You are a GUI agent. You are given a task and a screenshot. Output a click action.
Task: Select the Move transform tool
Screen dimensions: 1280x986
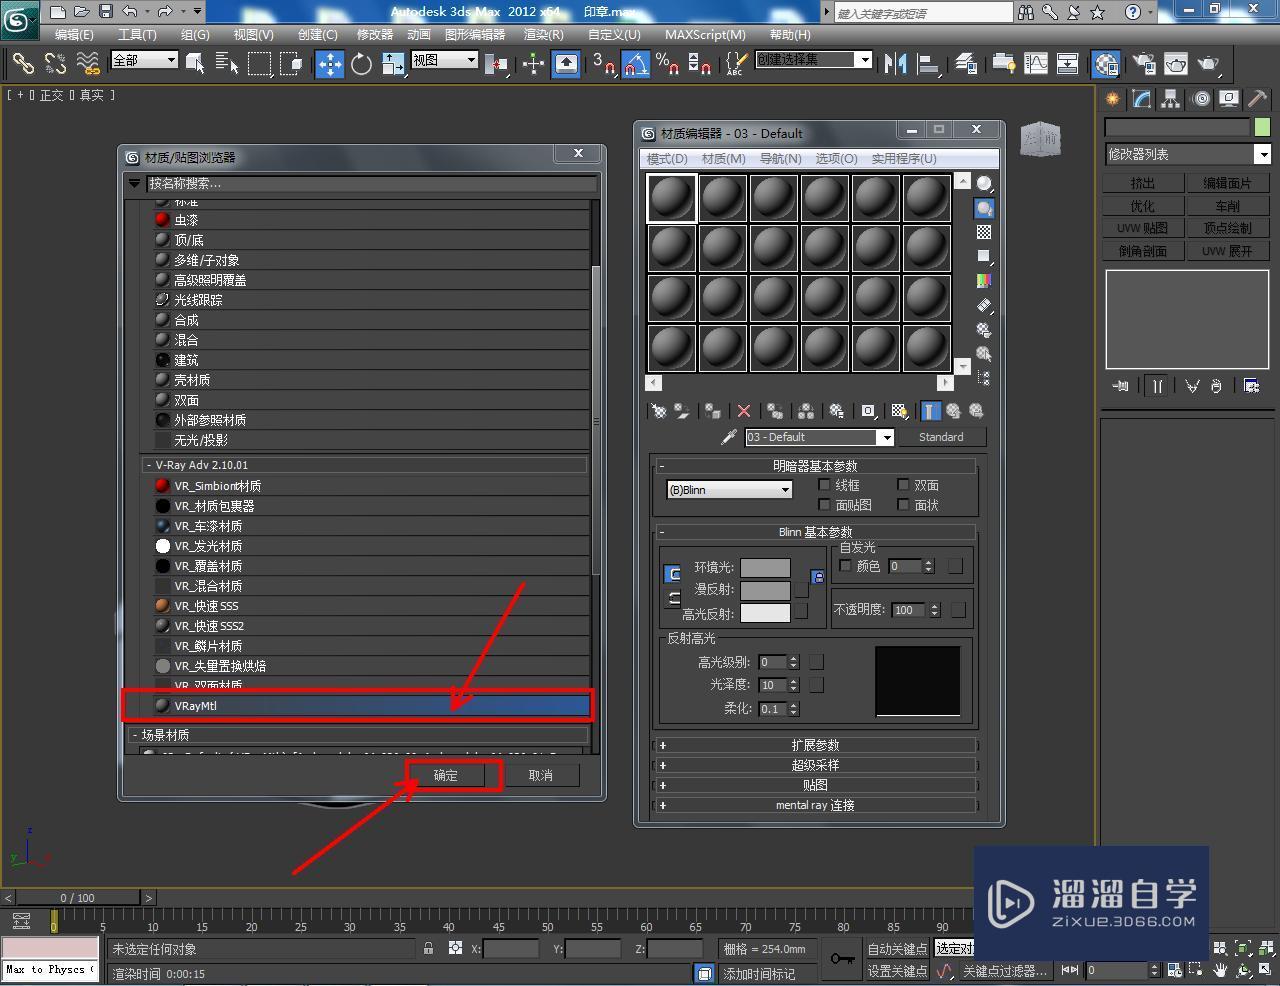point(329,64)
